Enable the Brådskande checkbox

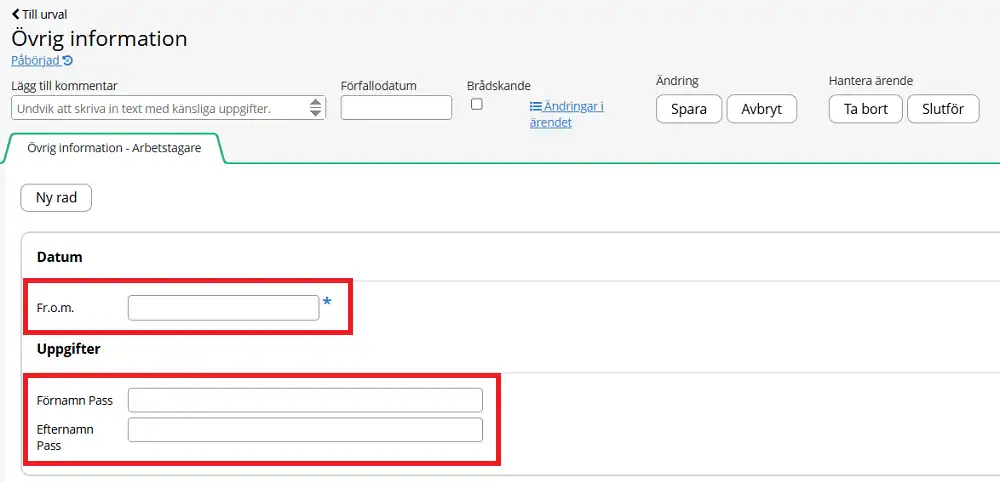click(x=477, y=104)
